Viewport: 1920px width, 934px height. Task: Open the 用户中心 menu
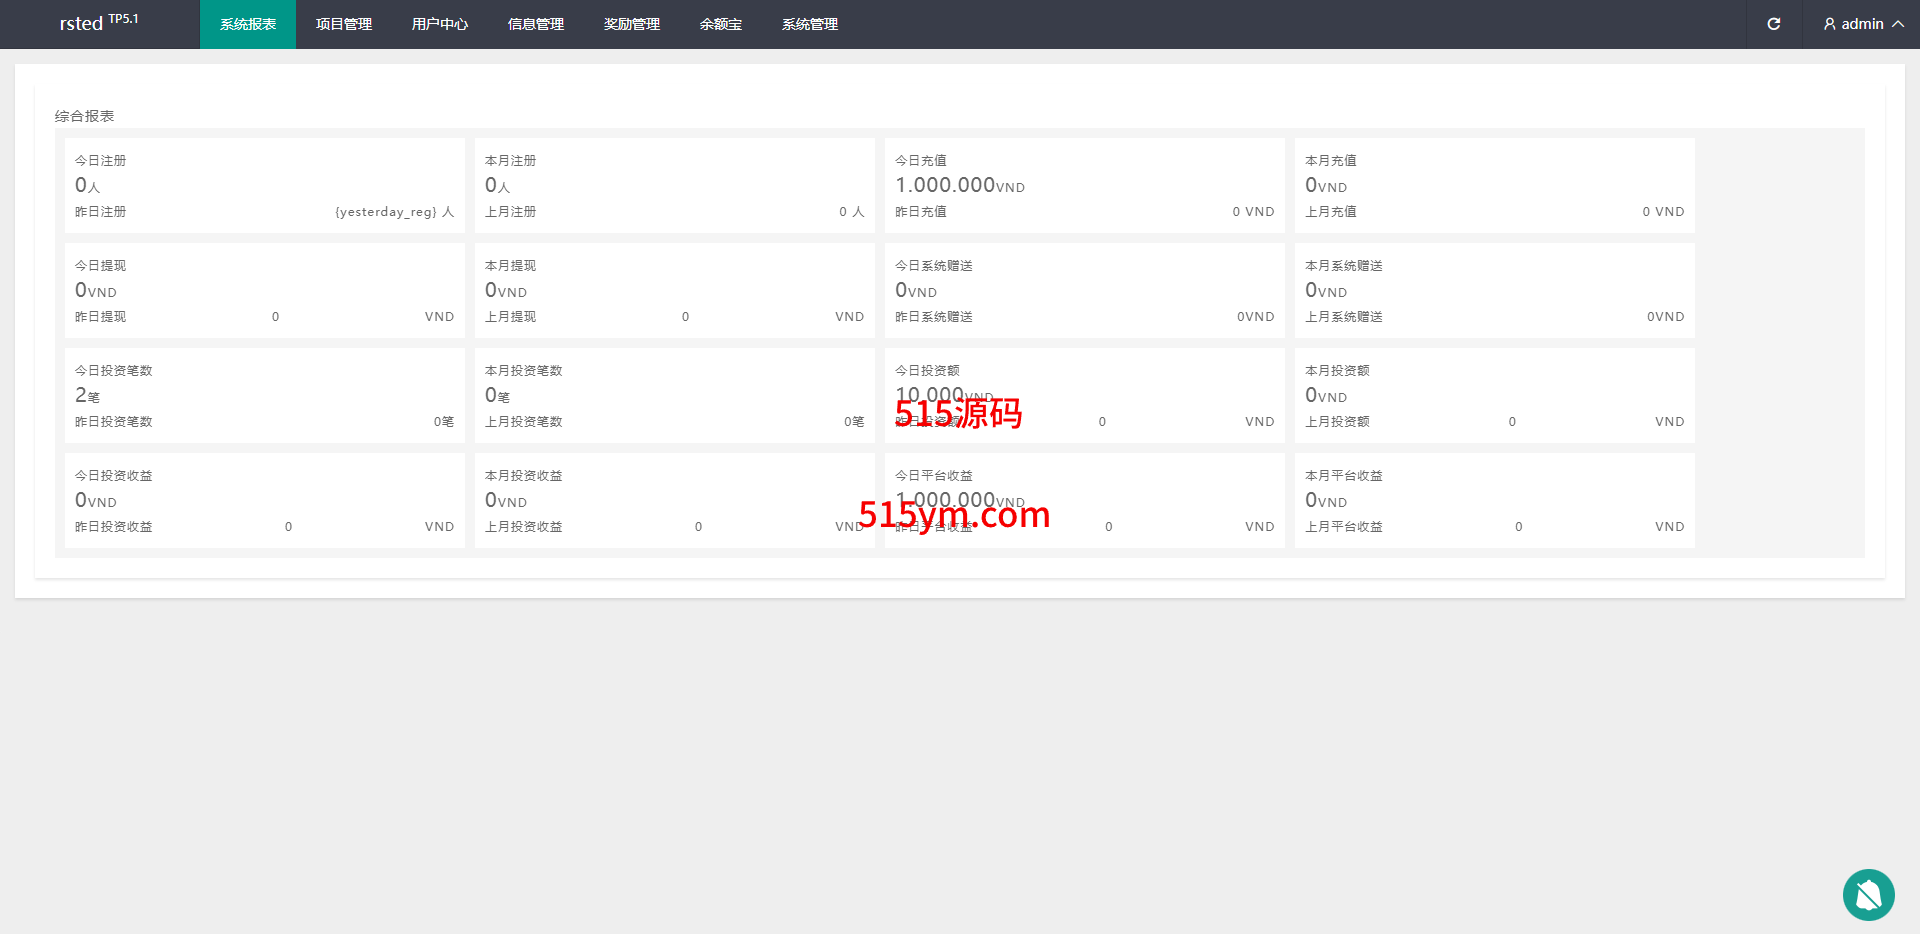tap(440, 24)
